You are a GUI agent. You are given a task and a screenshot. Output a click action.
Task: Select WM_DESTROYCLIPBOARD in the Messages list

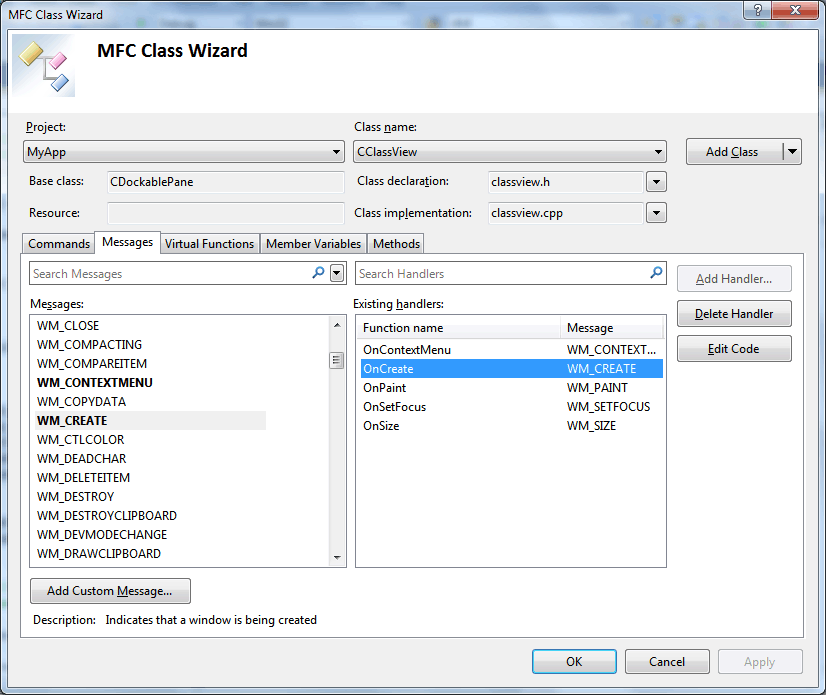[107, 515]
